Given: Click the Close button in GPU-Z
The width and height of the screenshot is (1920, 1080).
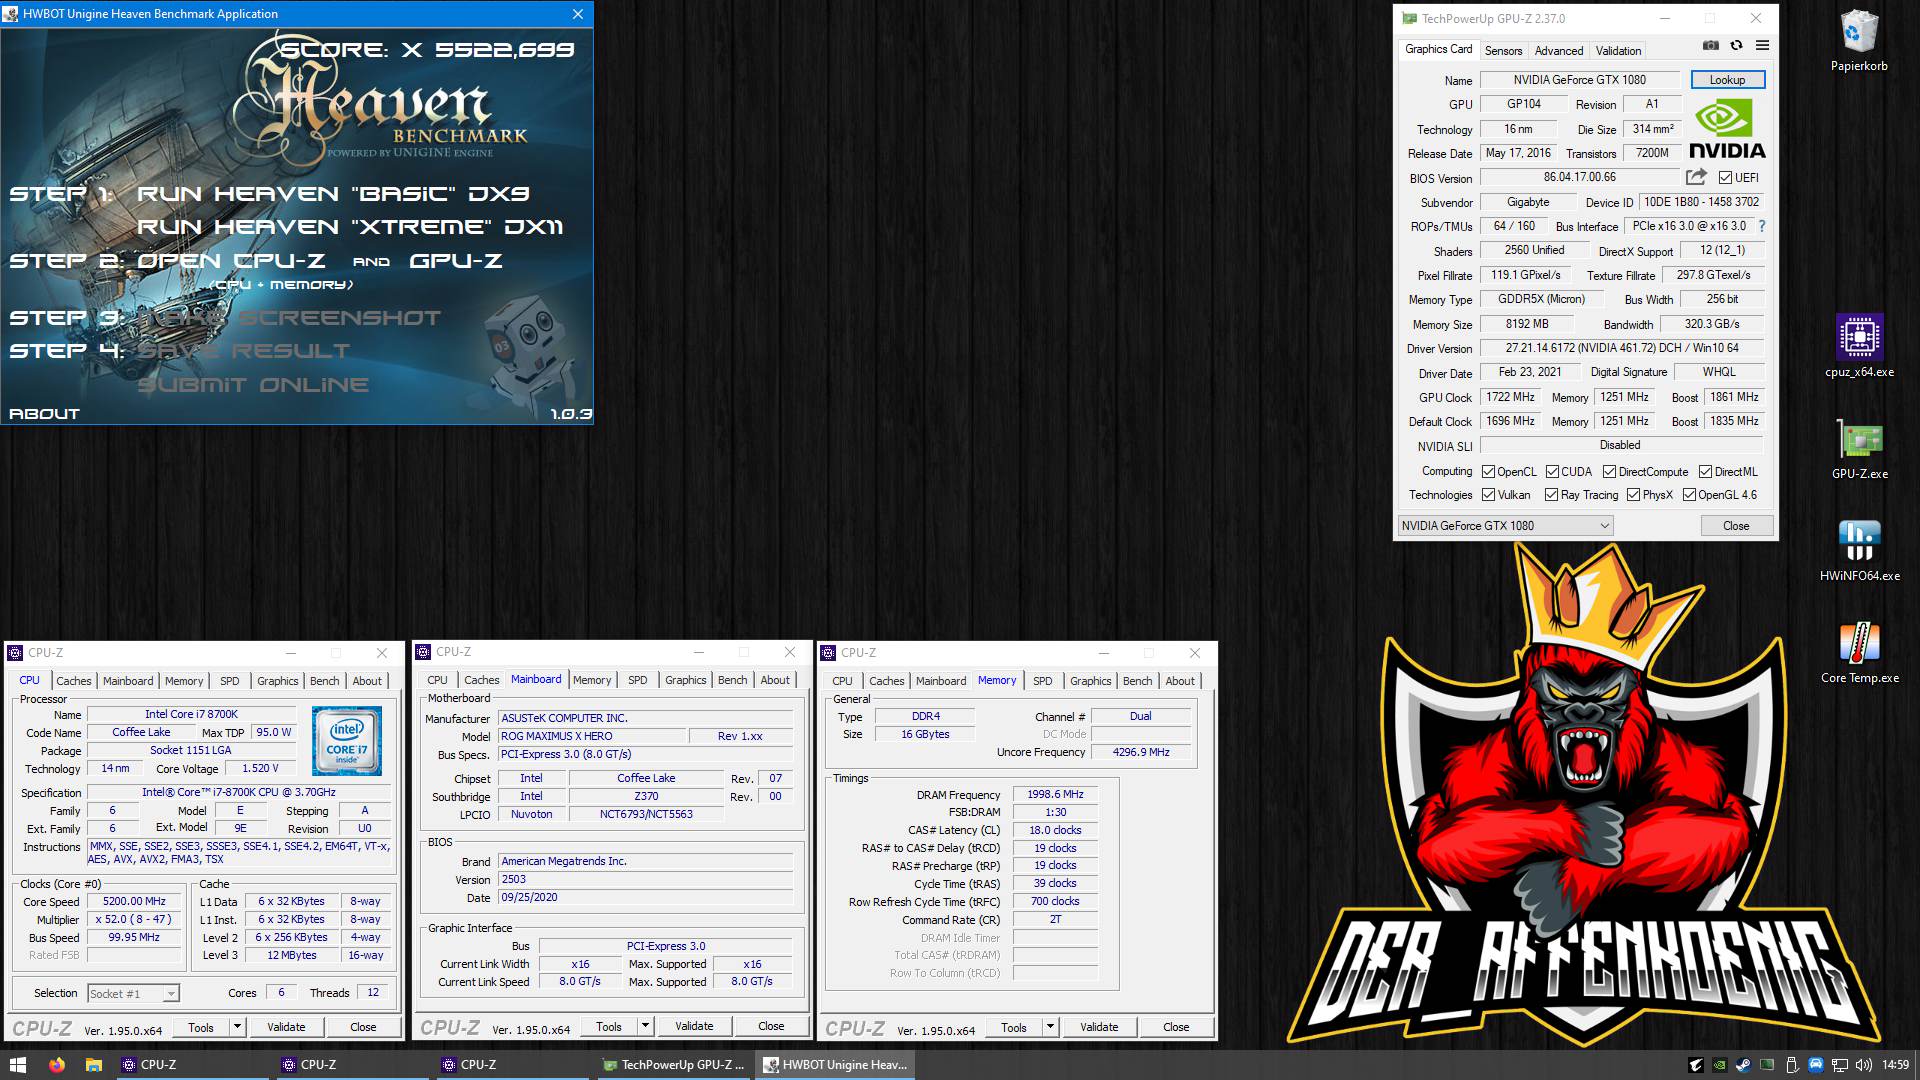Looking at the screenshot, I should (x=1736, y=525).
